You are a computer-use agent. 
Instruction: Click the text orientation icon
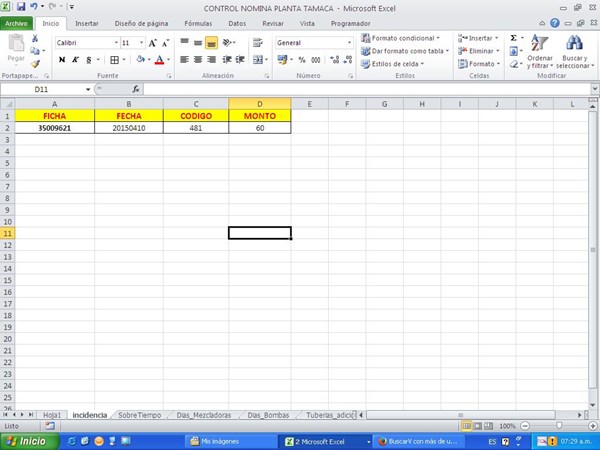(228, 42)
